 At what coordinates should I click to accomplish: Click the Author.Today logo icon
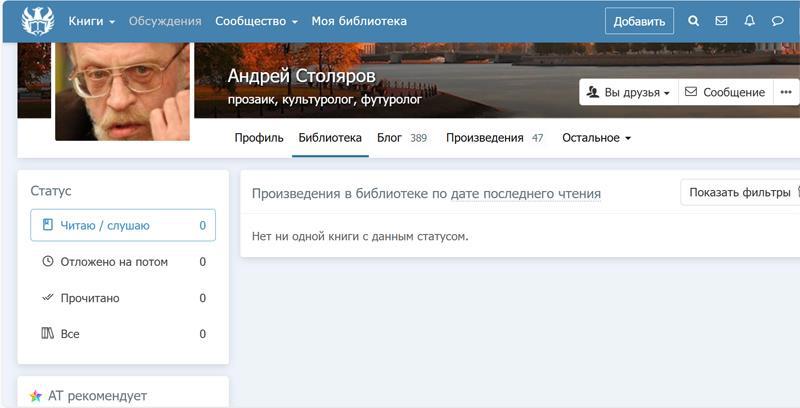click(37, 21)
